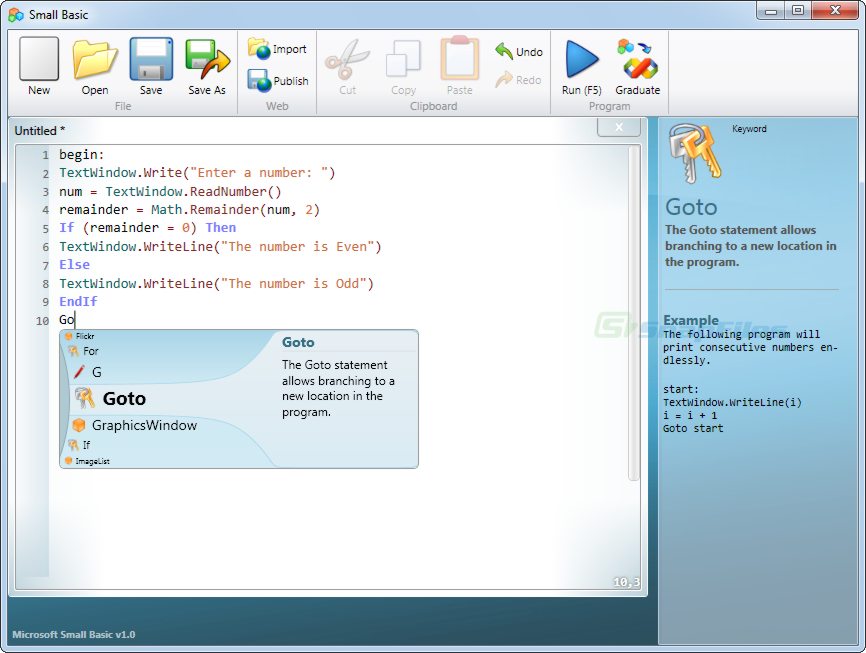
Task: Redo the last undone edit
Action: coord(518,80)
